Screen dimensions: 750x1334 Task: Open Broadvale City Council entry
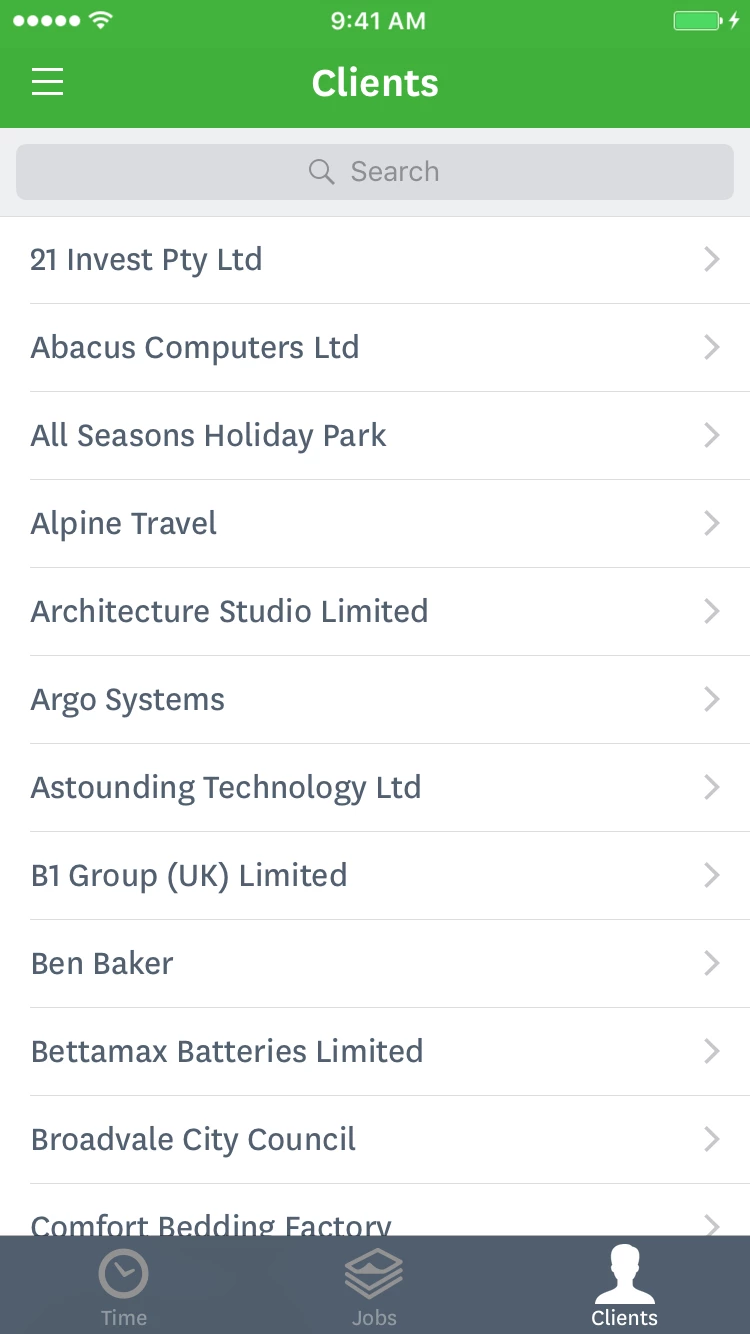[193, 1140]
